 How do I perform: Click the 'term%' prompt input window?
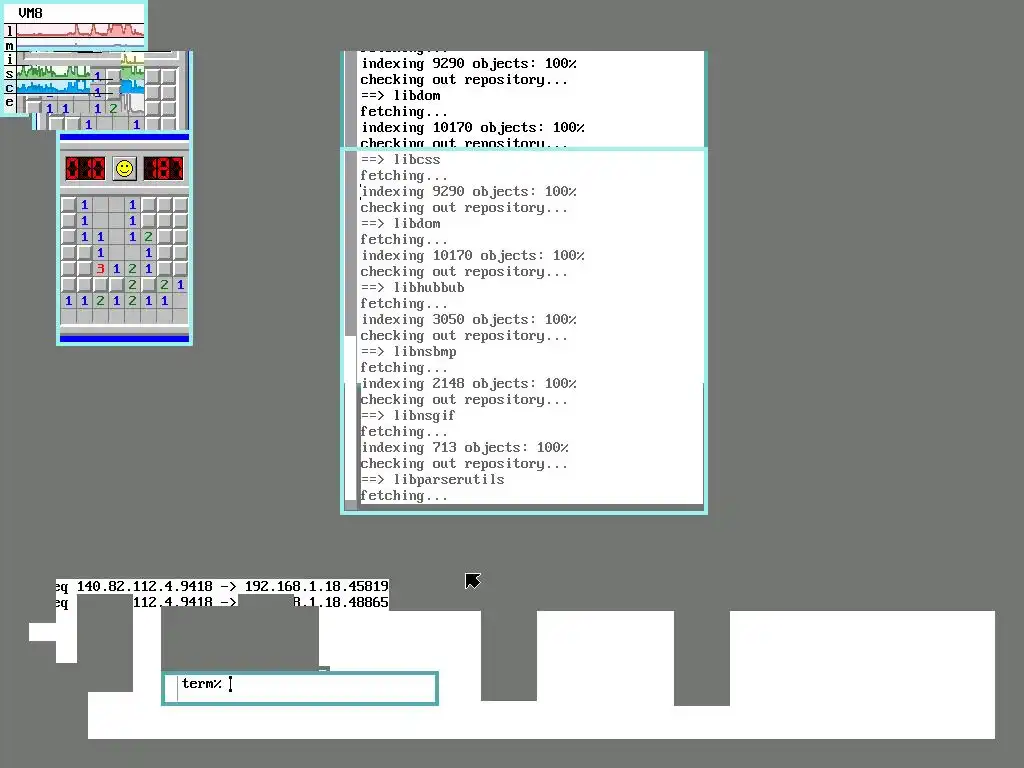[300, 688]
